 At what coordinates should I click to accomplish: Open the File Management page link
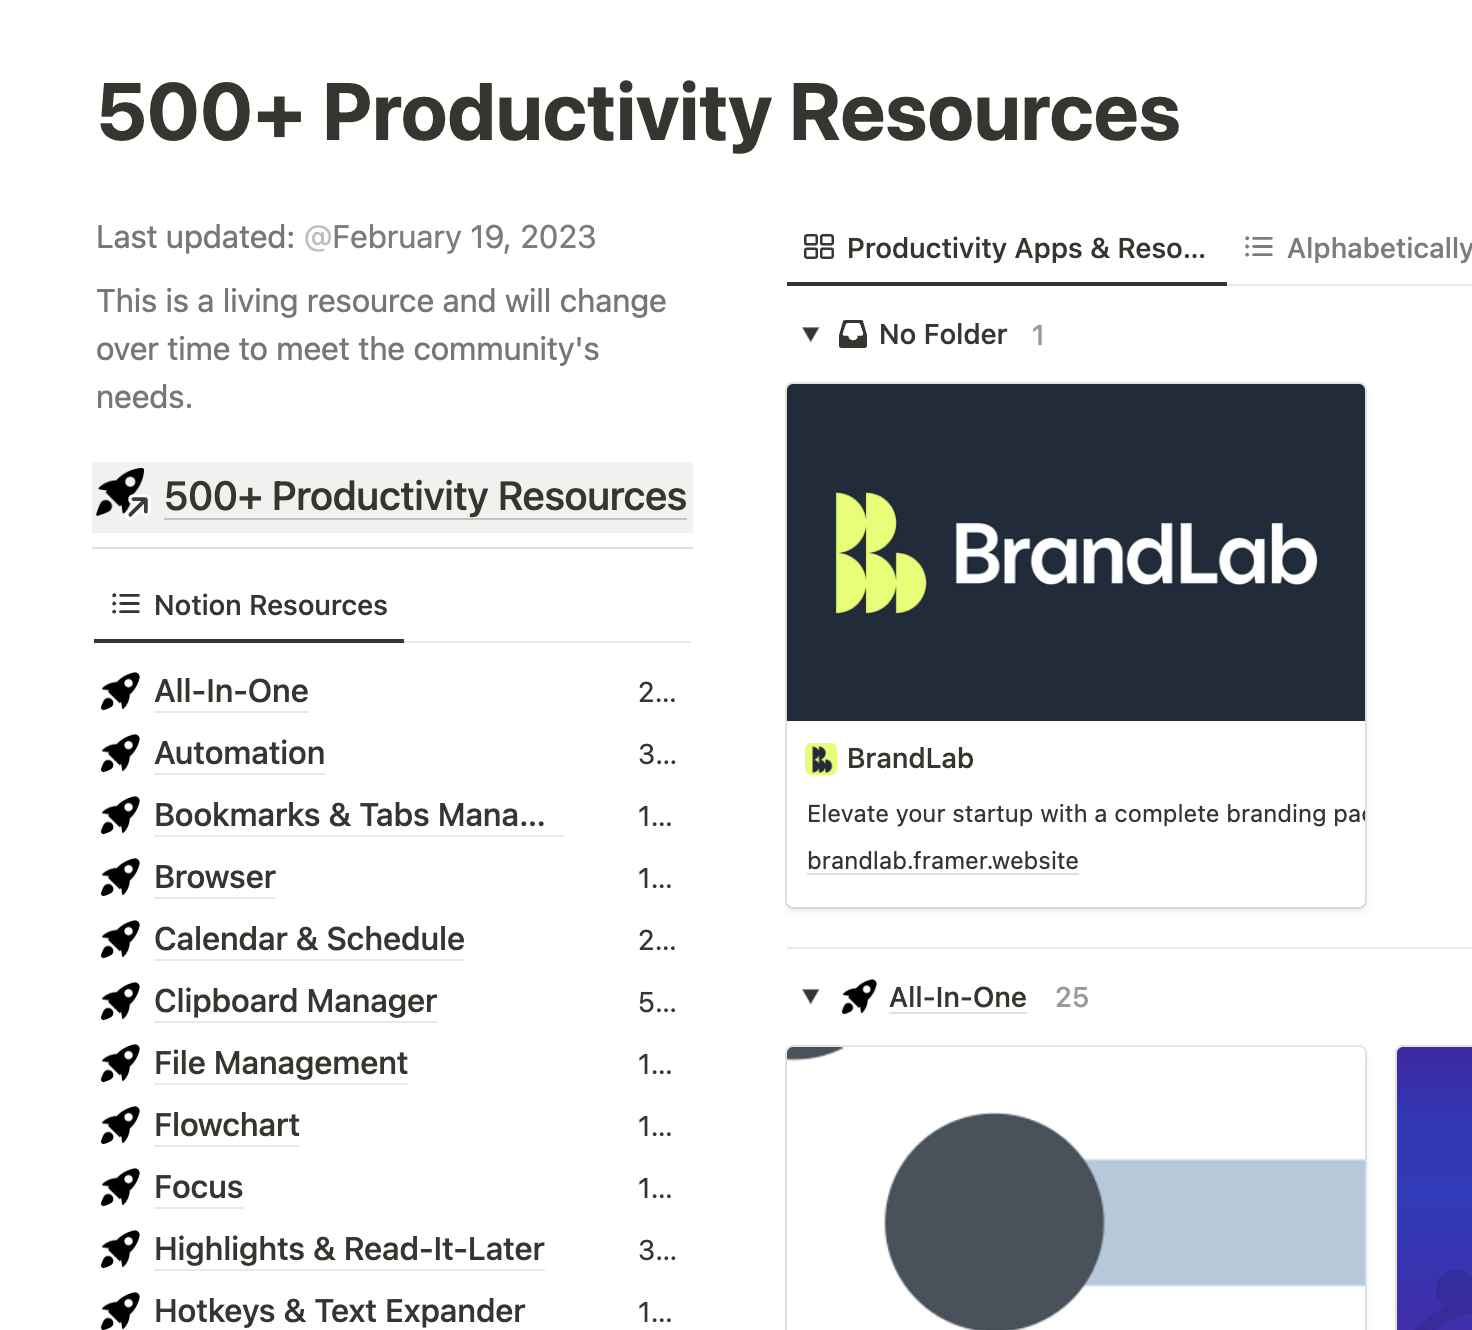click(281, 1064)
